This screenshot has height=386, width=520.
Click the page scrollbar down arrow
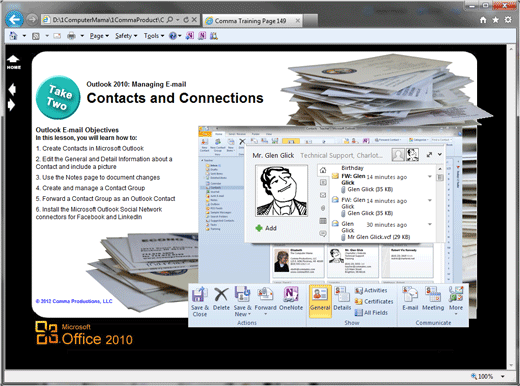click(x=511, y=365)
